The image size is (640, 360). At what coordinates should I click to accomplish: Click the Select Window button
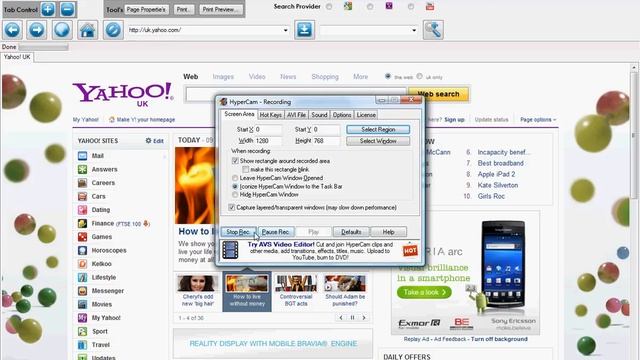coord(378,141)
